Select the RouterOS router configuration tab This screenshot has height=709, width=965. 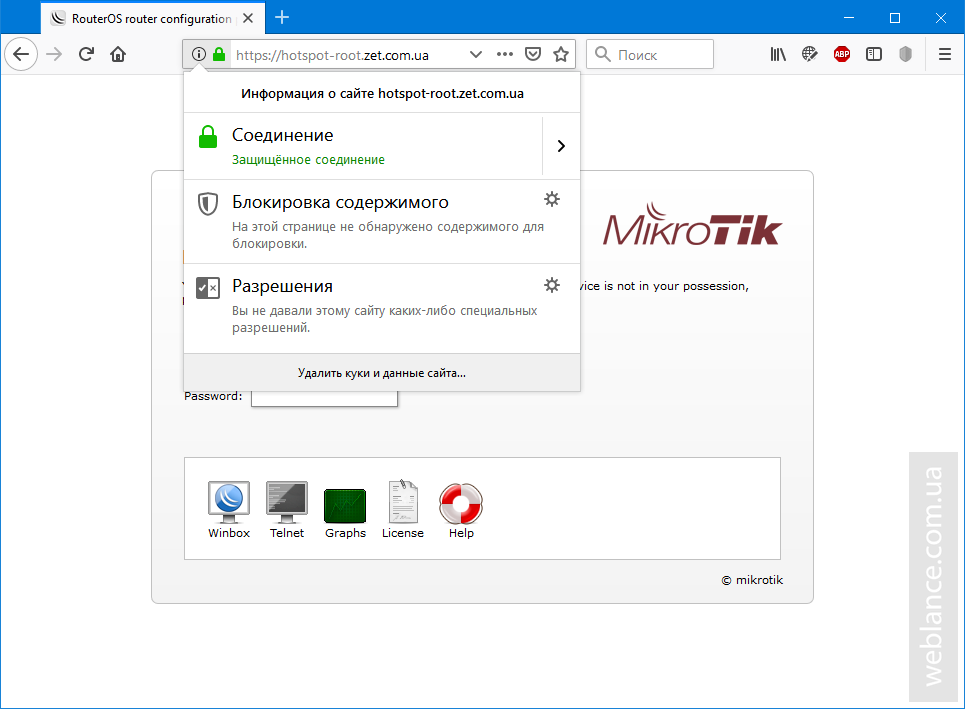153,18
